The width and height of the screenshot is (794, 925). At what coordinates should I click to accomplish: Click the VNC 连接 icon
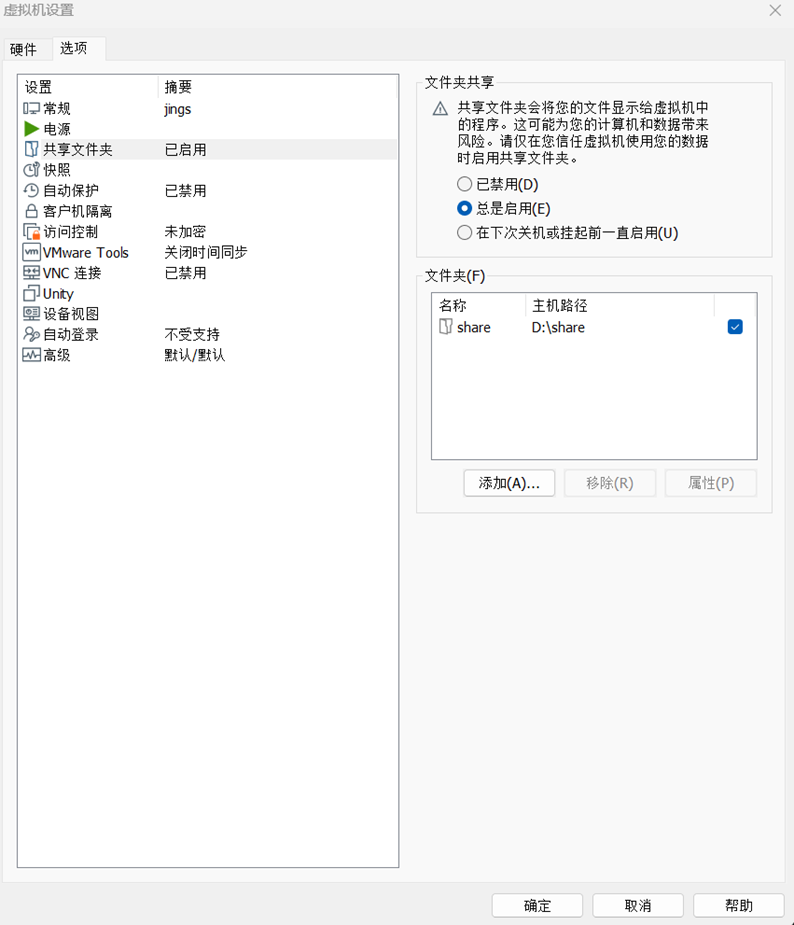[31, 273]
